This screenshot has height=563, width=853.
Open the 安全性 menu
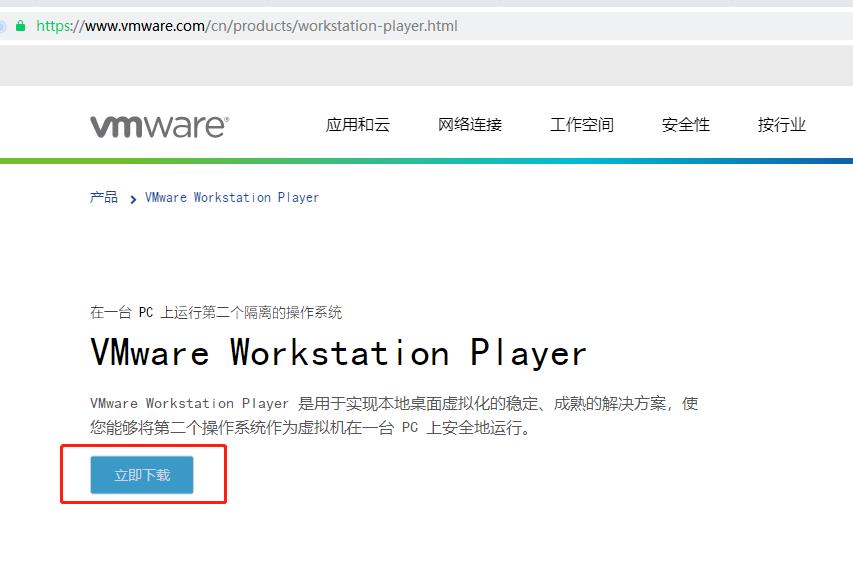685,125
